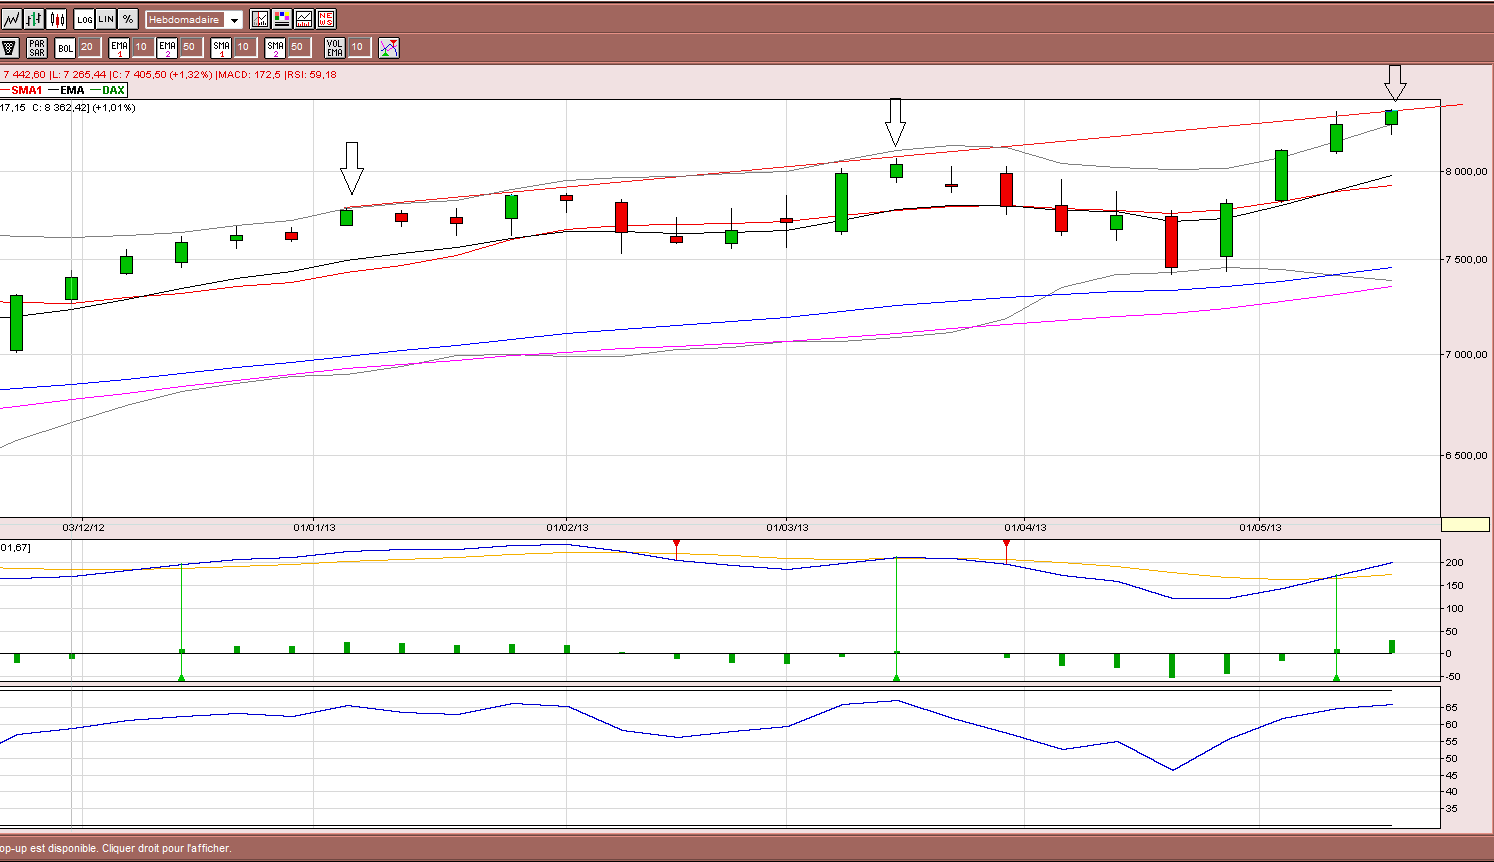Click the 03/12/12 date label
Screen dimensions: 1494x862
pos(84,527)
